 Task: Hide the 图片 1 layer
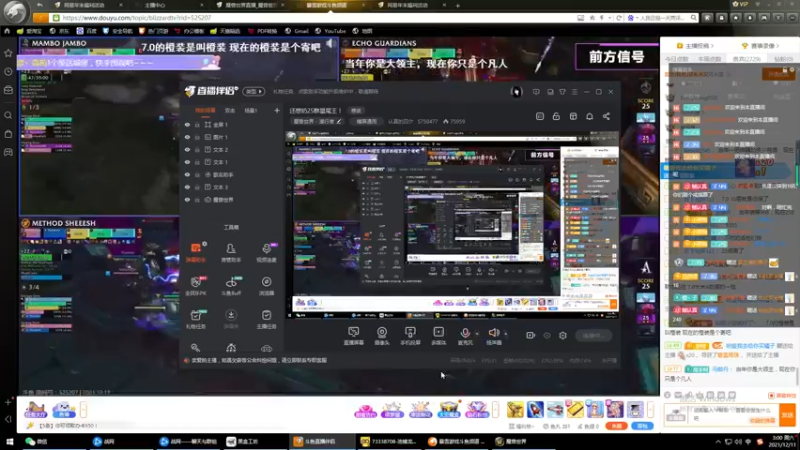click(187, 137)
